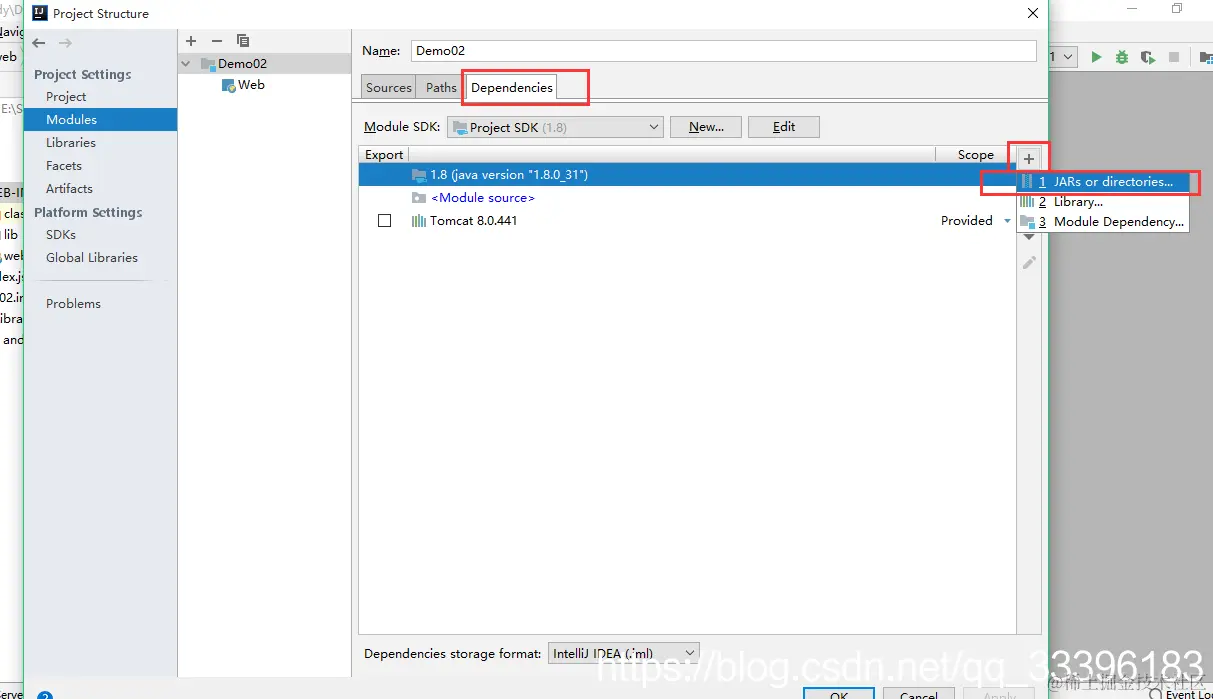Go forward with the right arrow icon
Viewport: 1213px width, 699px height.
65,43
